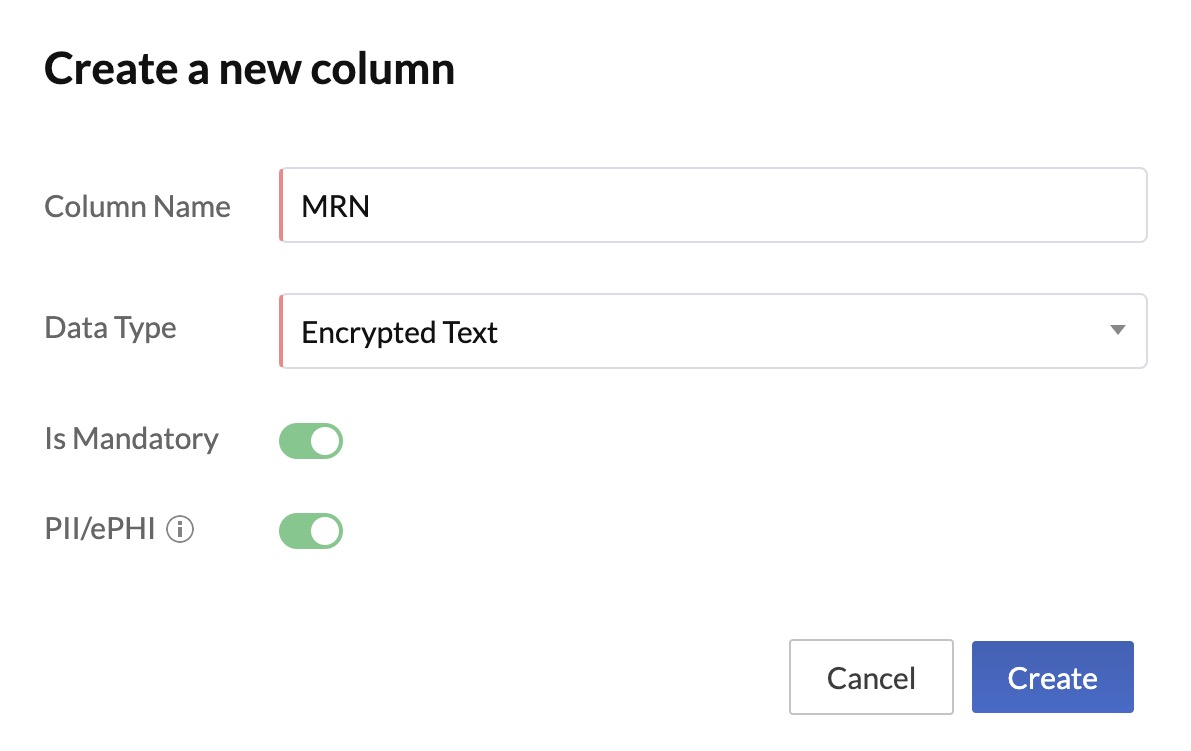Turn off the PII/ePHI switch

point(311,531)
